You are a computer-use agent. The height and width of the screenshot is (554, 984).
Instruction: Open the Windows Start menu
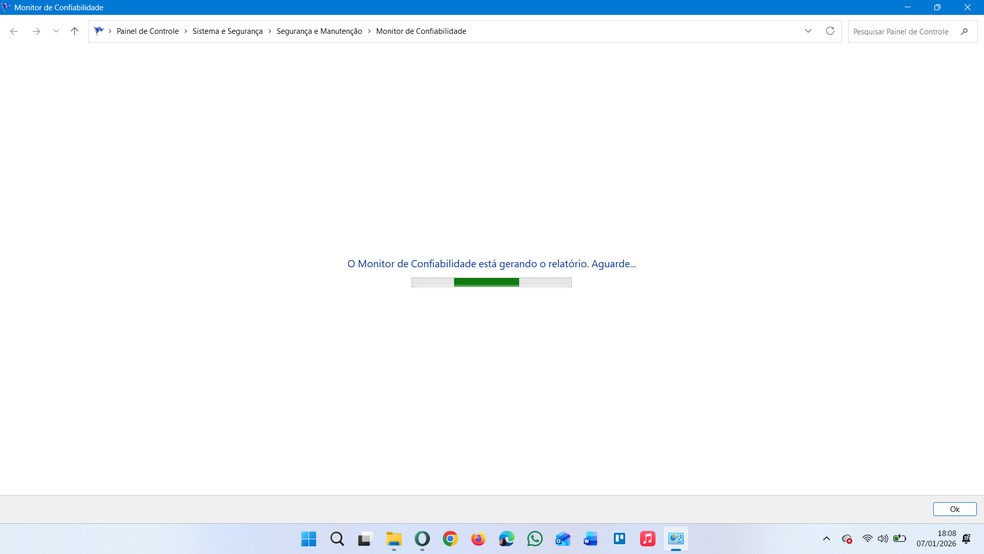pyautogui.click(x=309, y=539)
